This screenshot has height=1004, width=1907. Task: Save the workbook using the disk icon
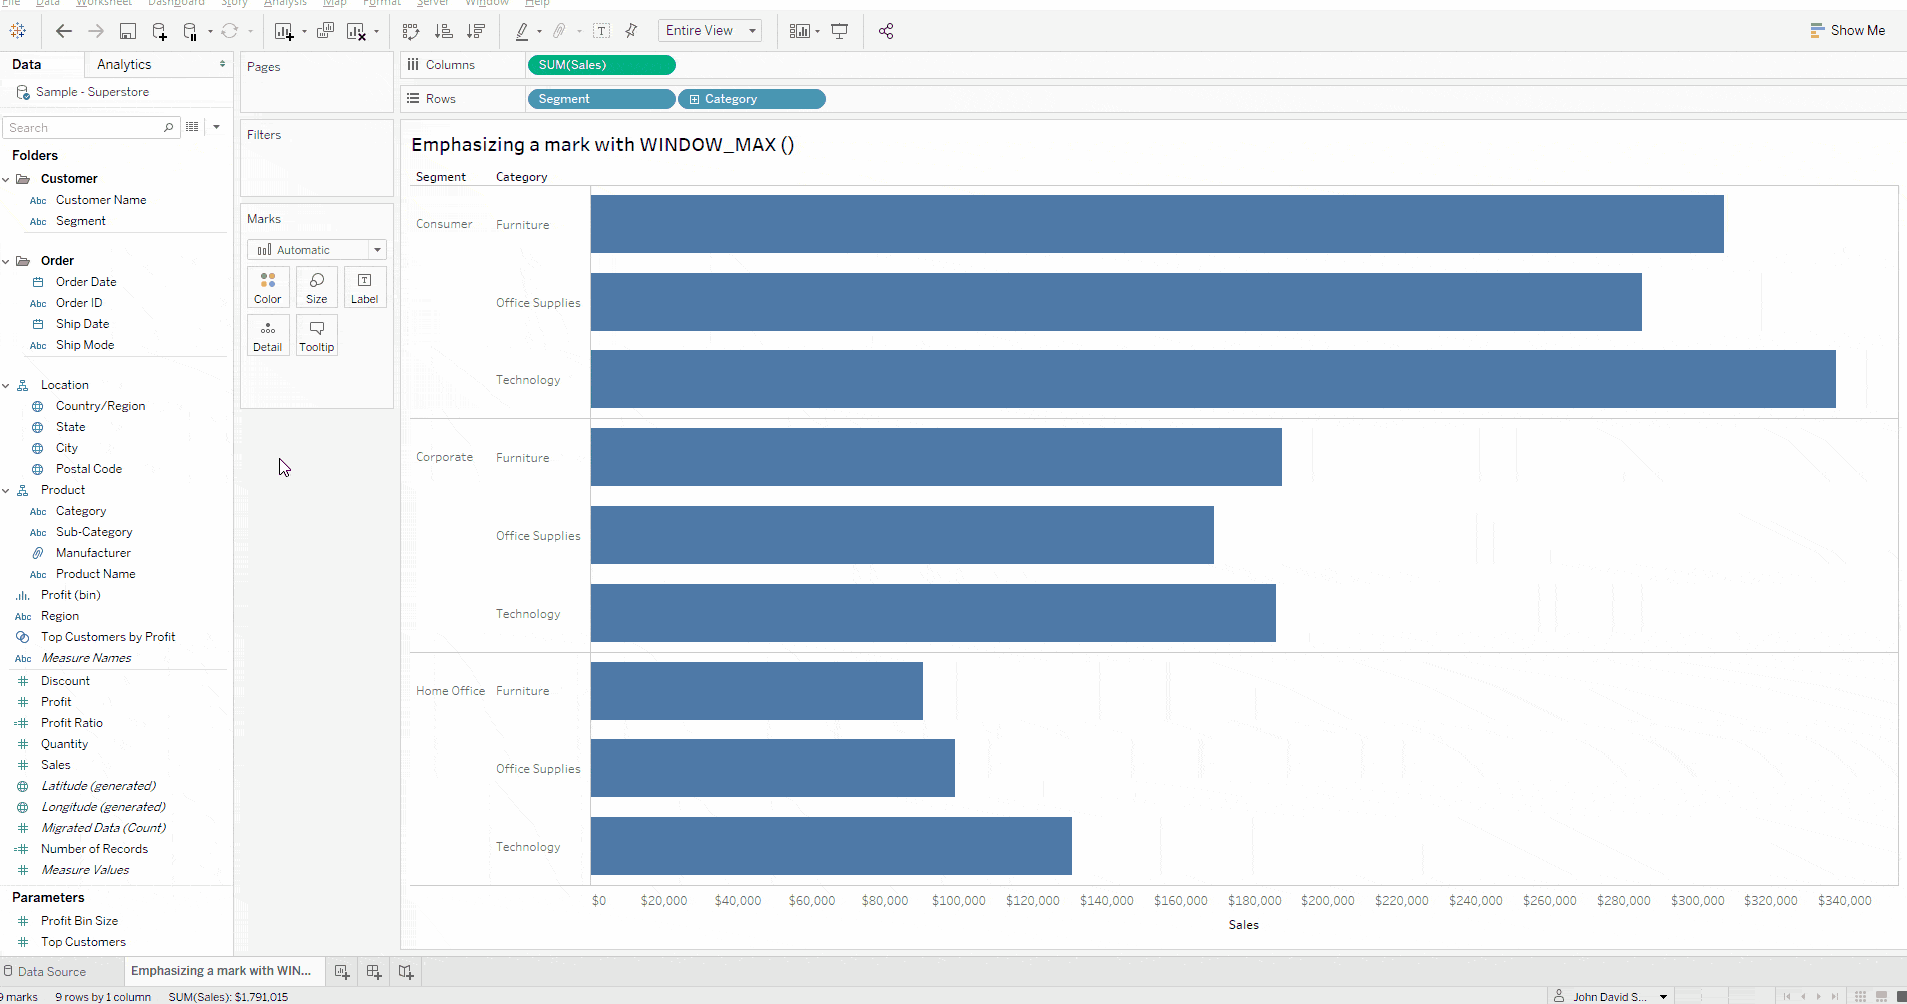128,31
